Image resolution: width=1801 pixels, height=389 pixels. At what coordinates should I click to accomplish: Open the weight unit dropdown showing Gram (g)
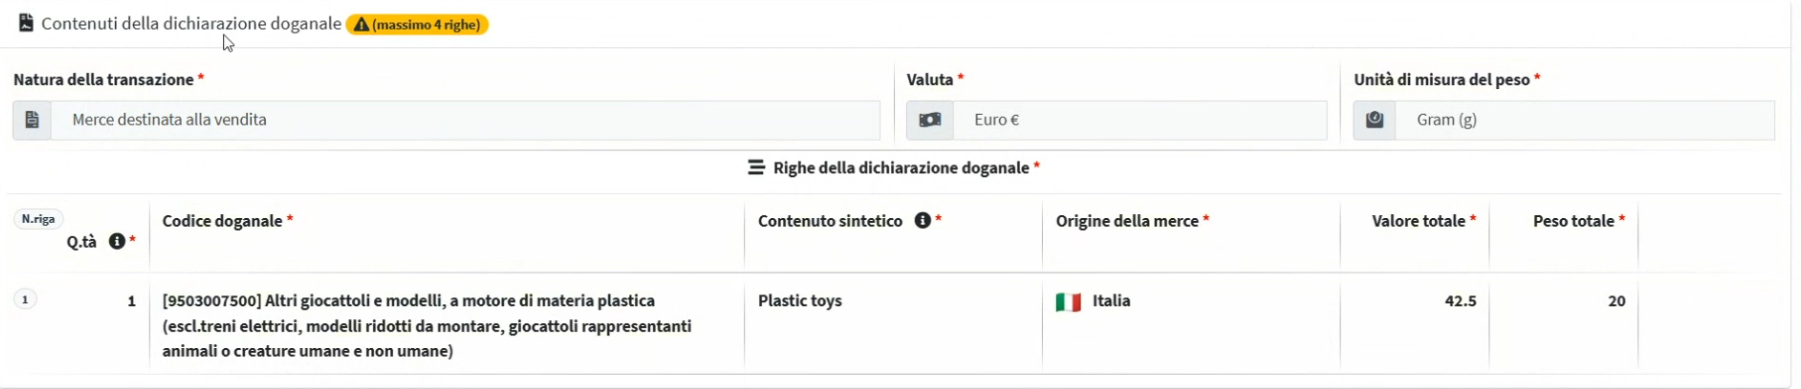[1585, 120]
